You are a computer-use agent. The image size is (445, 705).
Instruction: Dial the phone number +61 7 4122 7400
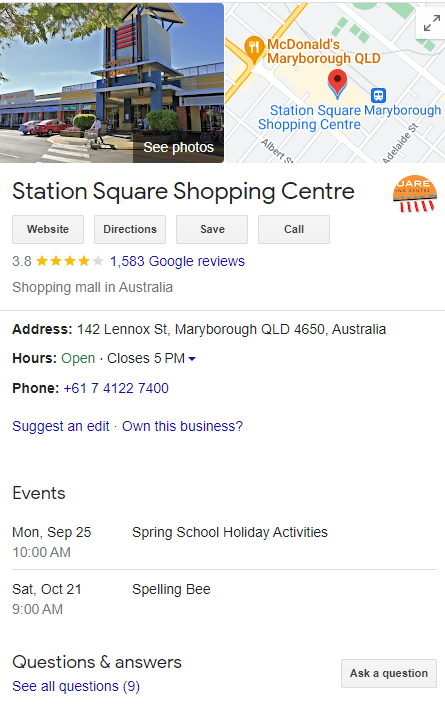coord(116,388)
